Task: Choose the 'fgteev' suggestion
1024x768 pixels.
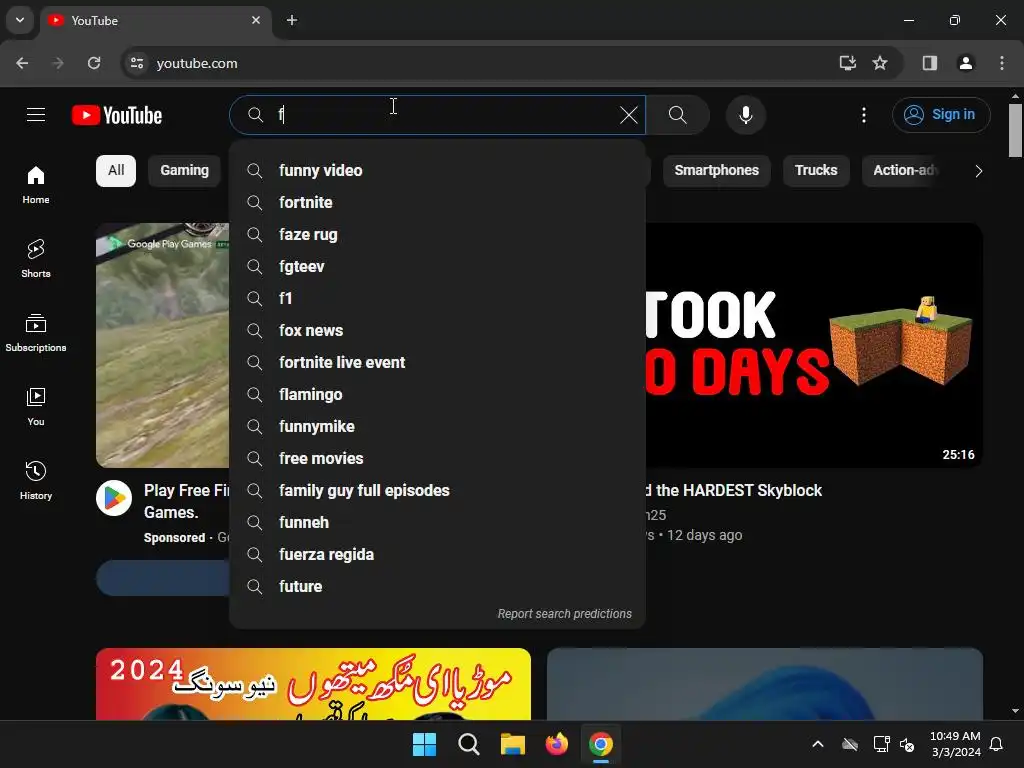Action: (437, 266)
